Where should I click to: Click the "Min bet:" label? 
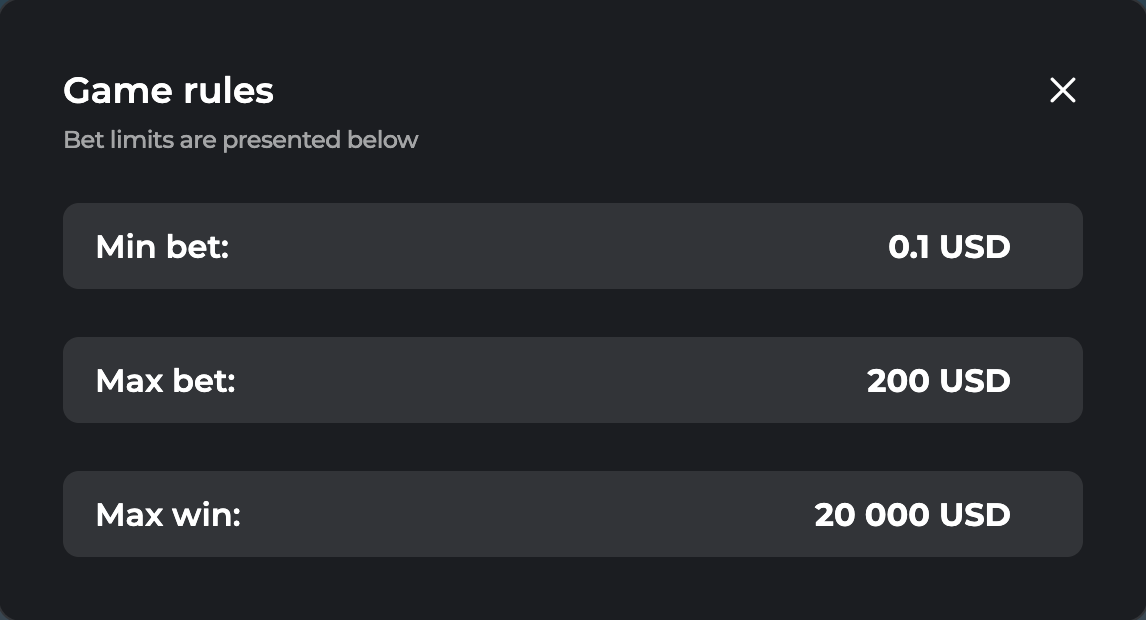[162, 246]
